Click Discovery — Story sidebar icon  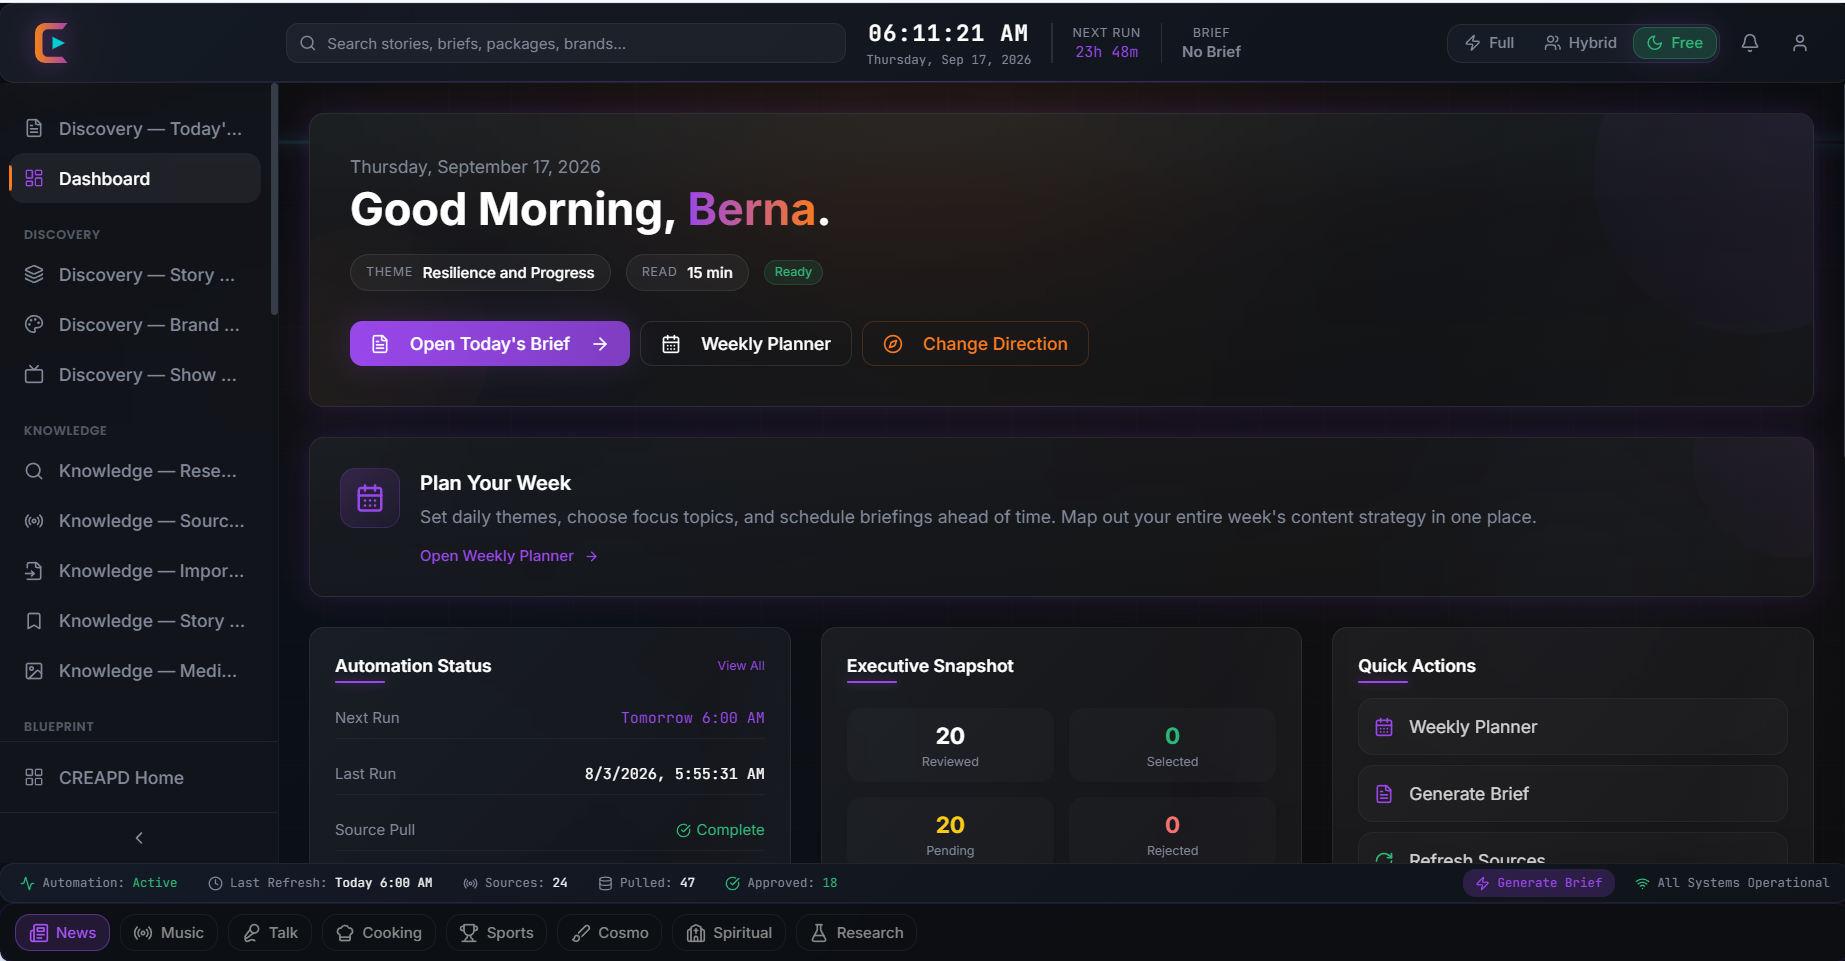34,274
